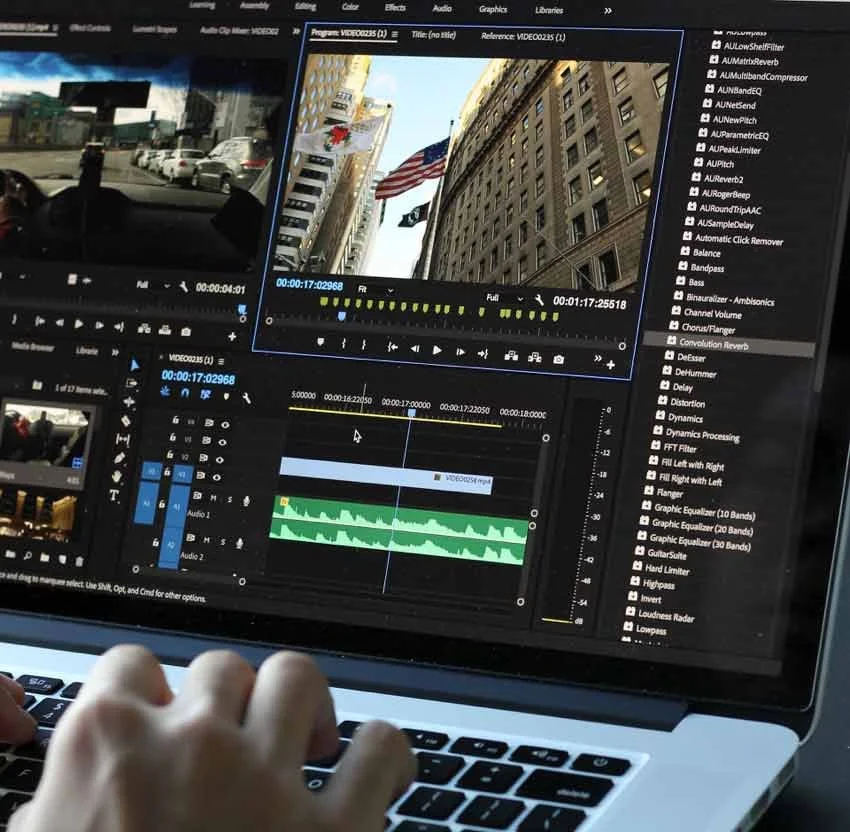
Task: Step forward one frame in Program monitor
Action: (460, 352)
